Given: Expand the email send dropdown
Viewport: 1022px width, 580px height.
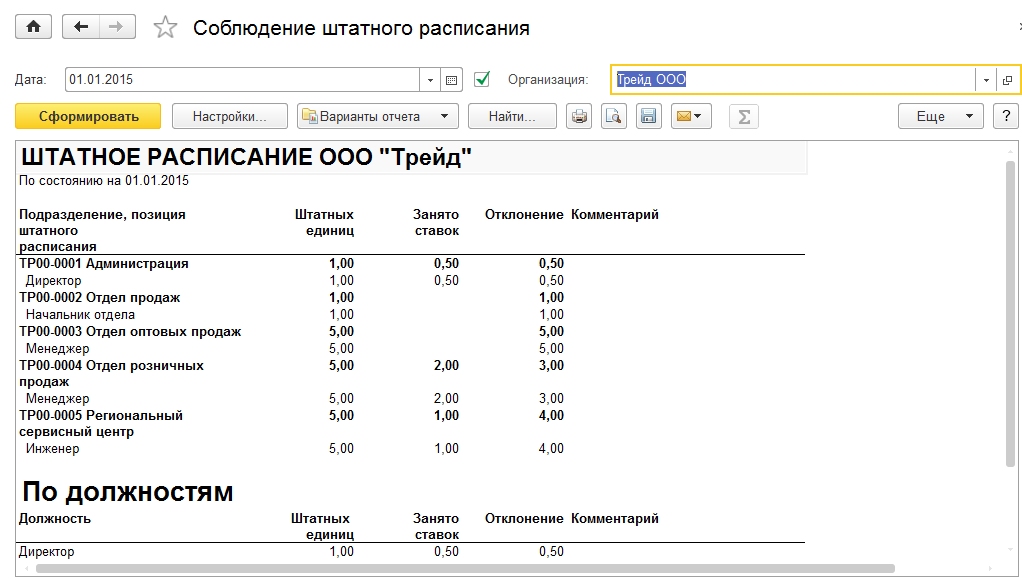Looking at the screenshot, I should click(690, 117).
